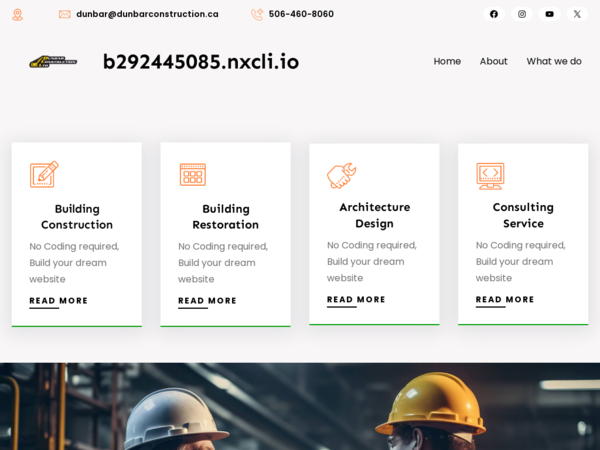Click the location pin icon in top bar
The image size is (600, 450).
click(x=17, y=15)
